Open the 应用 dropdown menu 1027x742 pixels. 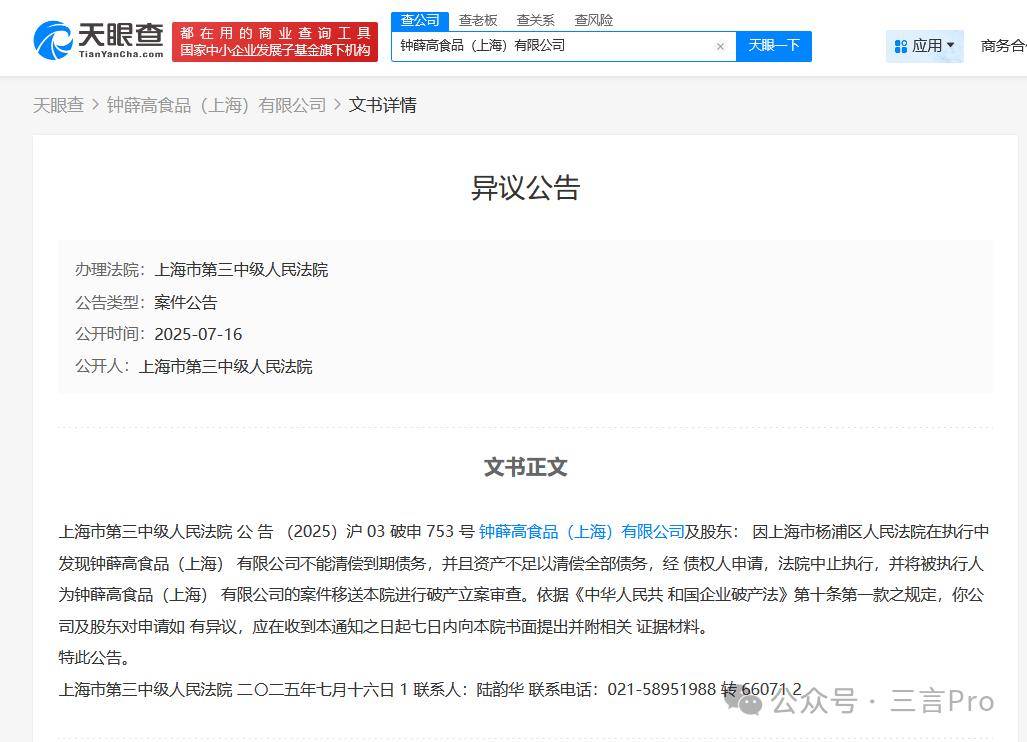pyautogui.click(x=925, y=46)
